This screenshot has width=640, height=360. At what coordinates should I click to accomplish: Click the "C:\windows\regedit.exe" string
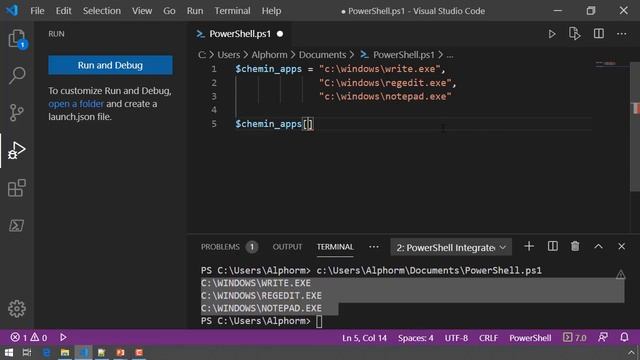(x=385, y=83)
